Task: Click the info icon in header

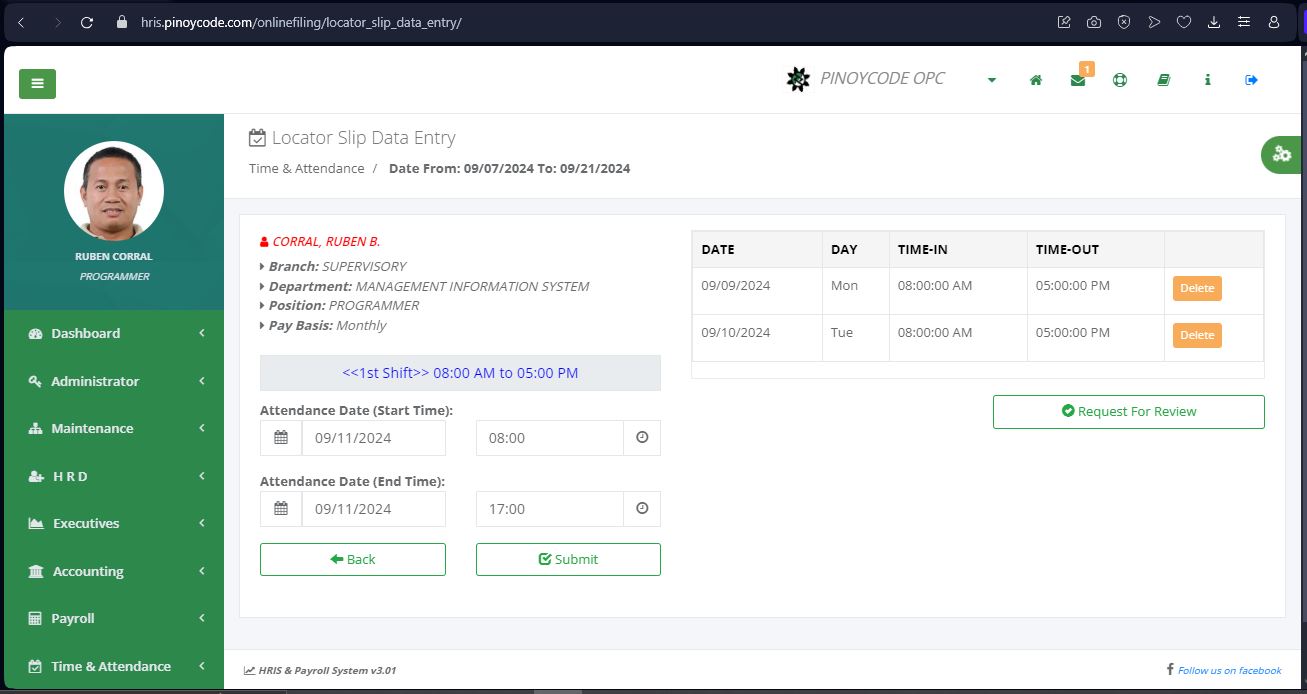Action: coord(1208,80)
